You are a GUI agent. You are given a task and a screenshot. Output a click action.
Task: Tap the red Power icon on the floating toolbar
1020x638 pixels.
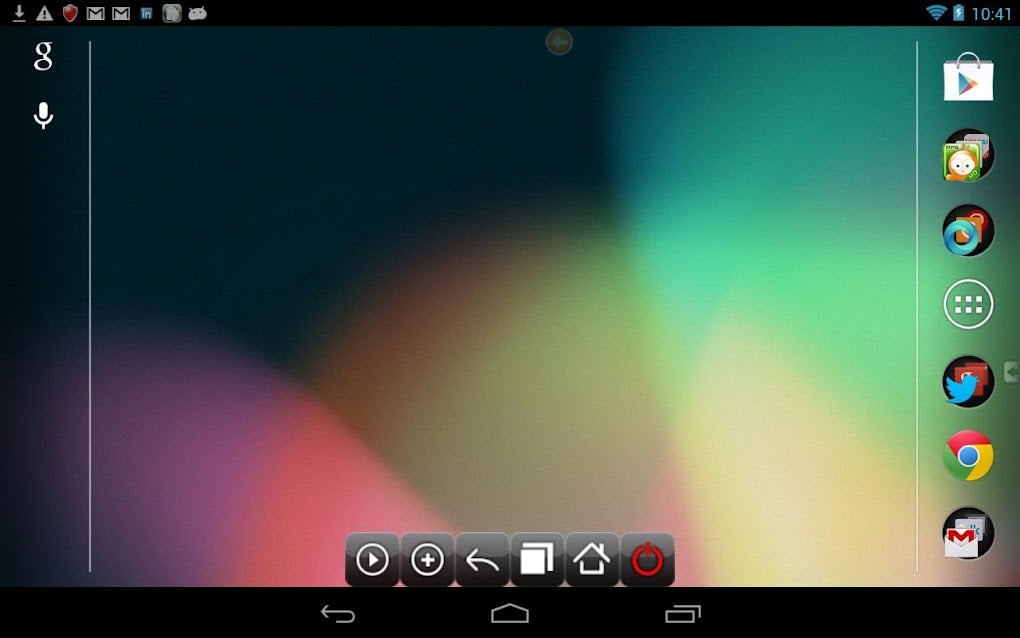[645, 560]
